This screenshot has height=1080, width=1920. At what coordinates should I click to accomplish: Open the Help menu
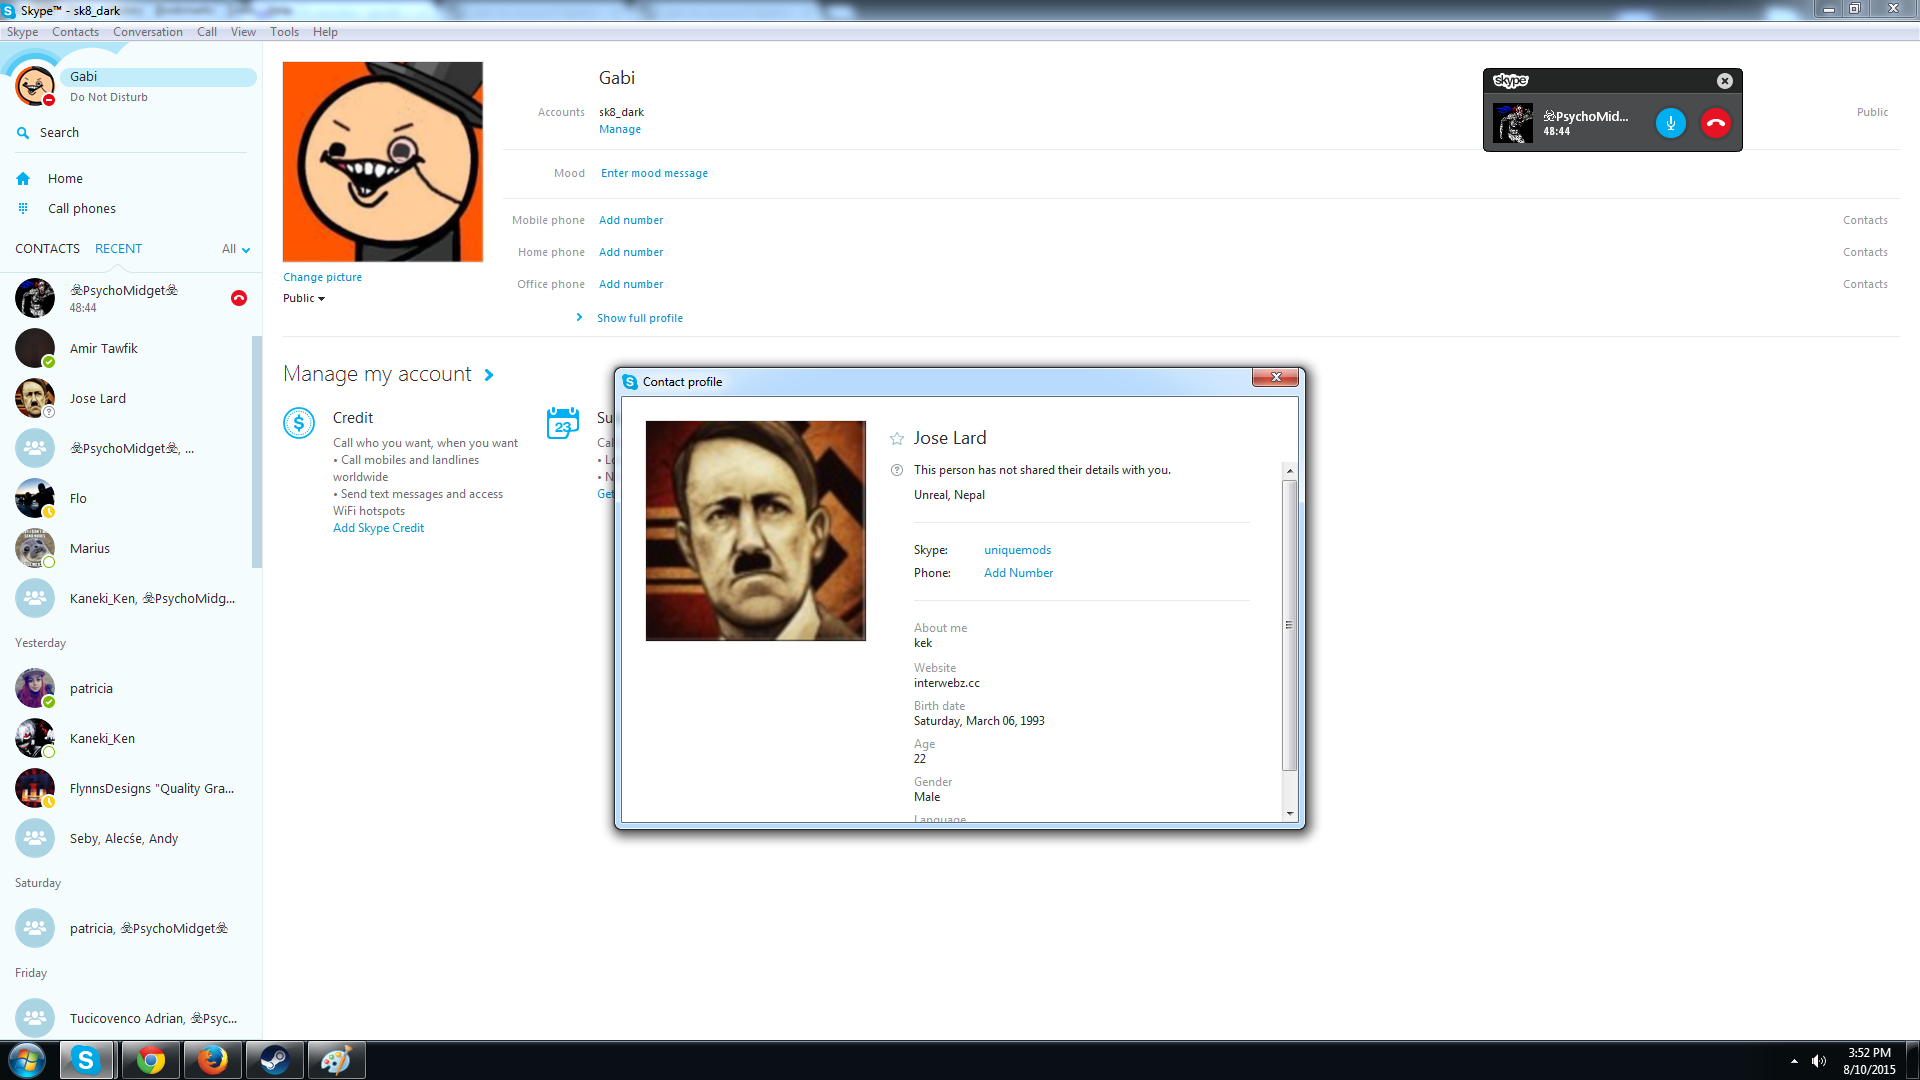tap(325, 32)
